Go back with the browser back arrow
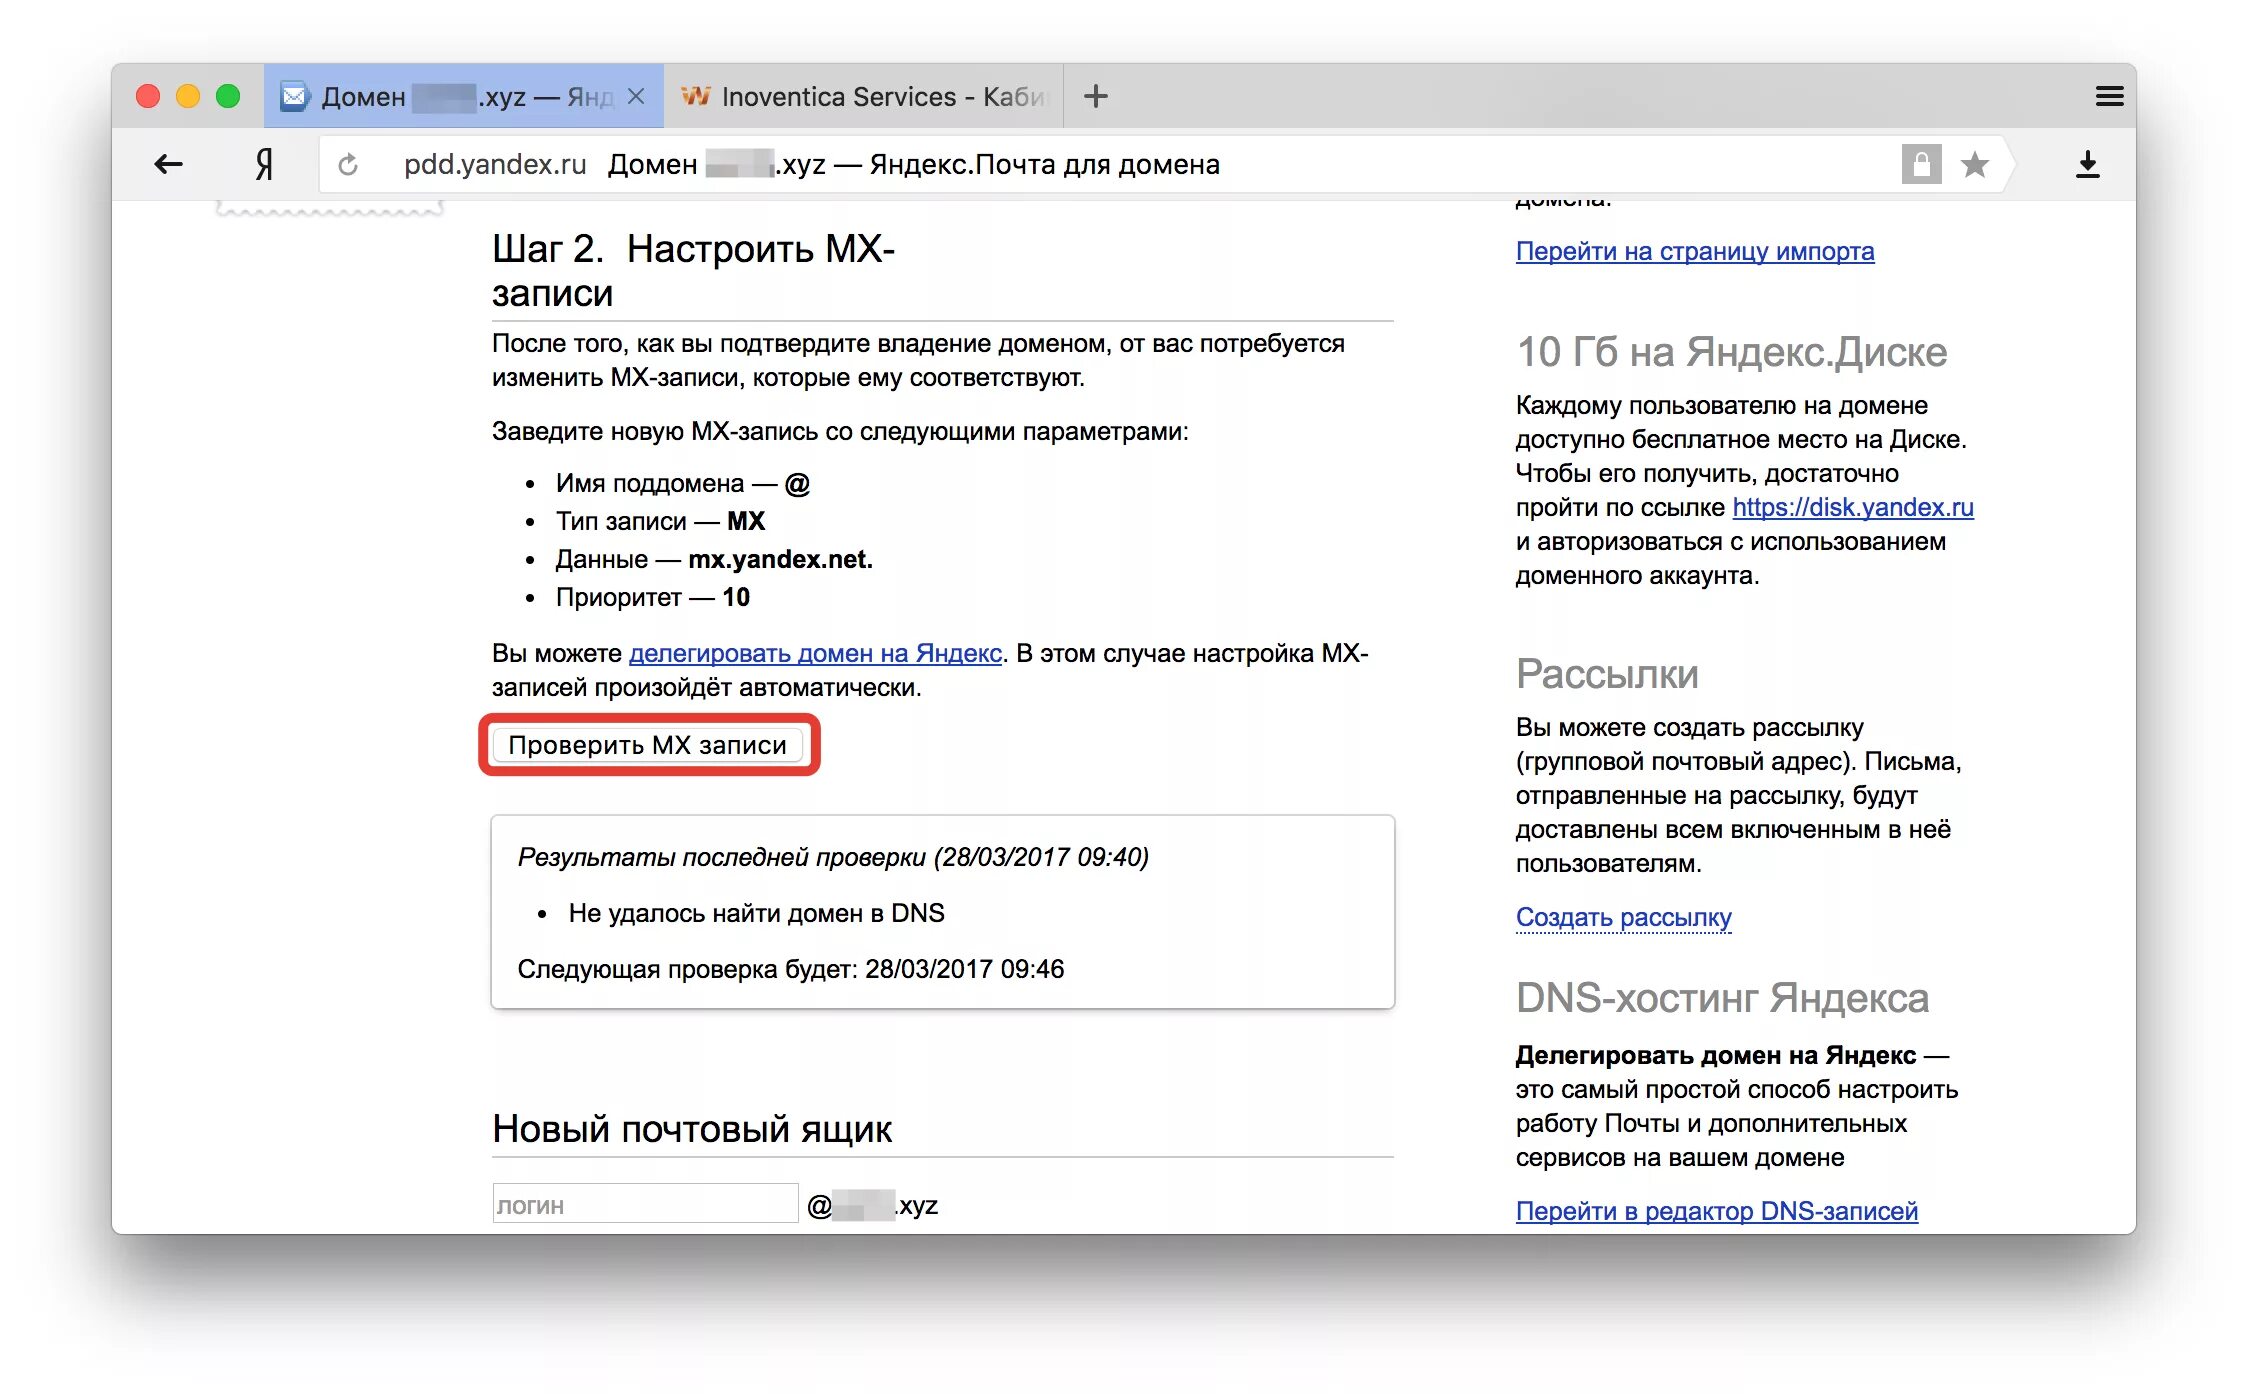Screen dimensions: 2248x1394 (168, 164)
